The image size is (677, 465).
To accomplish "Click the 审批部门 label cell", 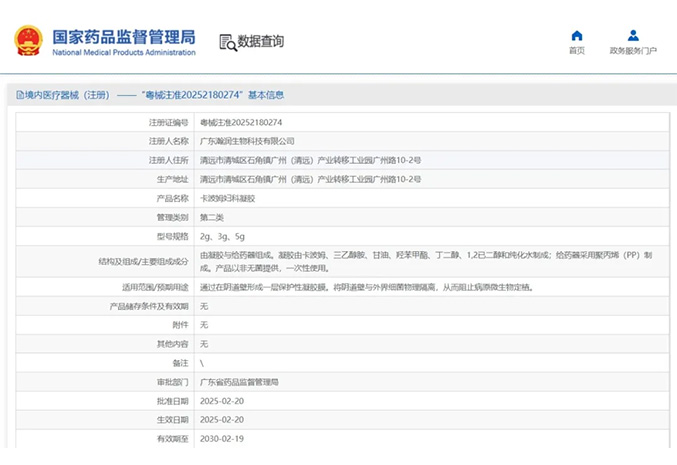I will (x=105, y=382).
